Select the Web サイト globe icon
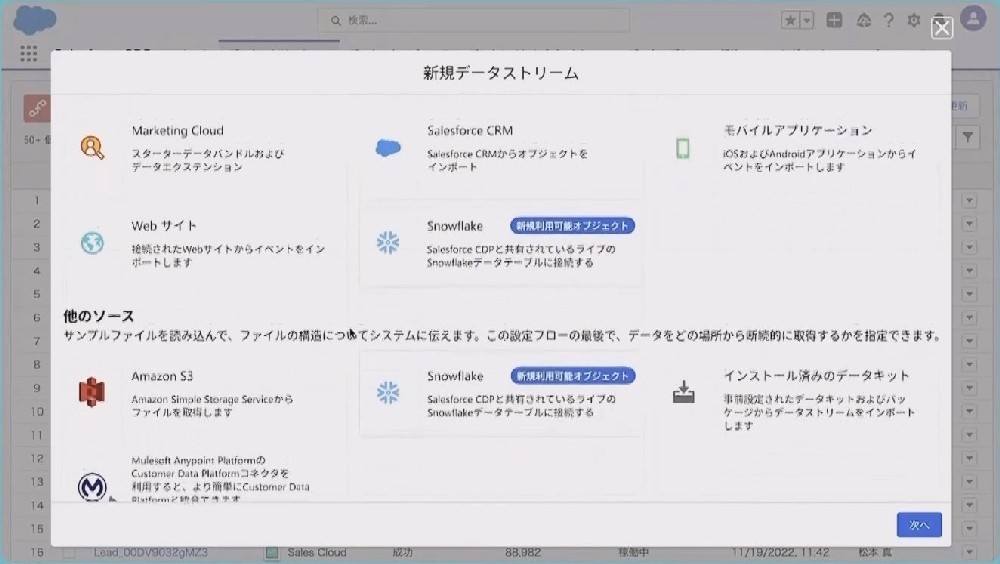This screenshot has height=564, width=1000. [x=92, y=243]
